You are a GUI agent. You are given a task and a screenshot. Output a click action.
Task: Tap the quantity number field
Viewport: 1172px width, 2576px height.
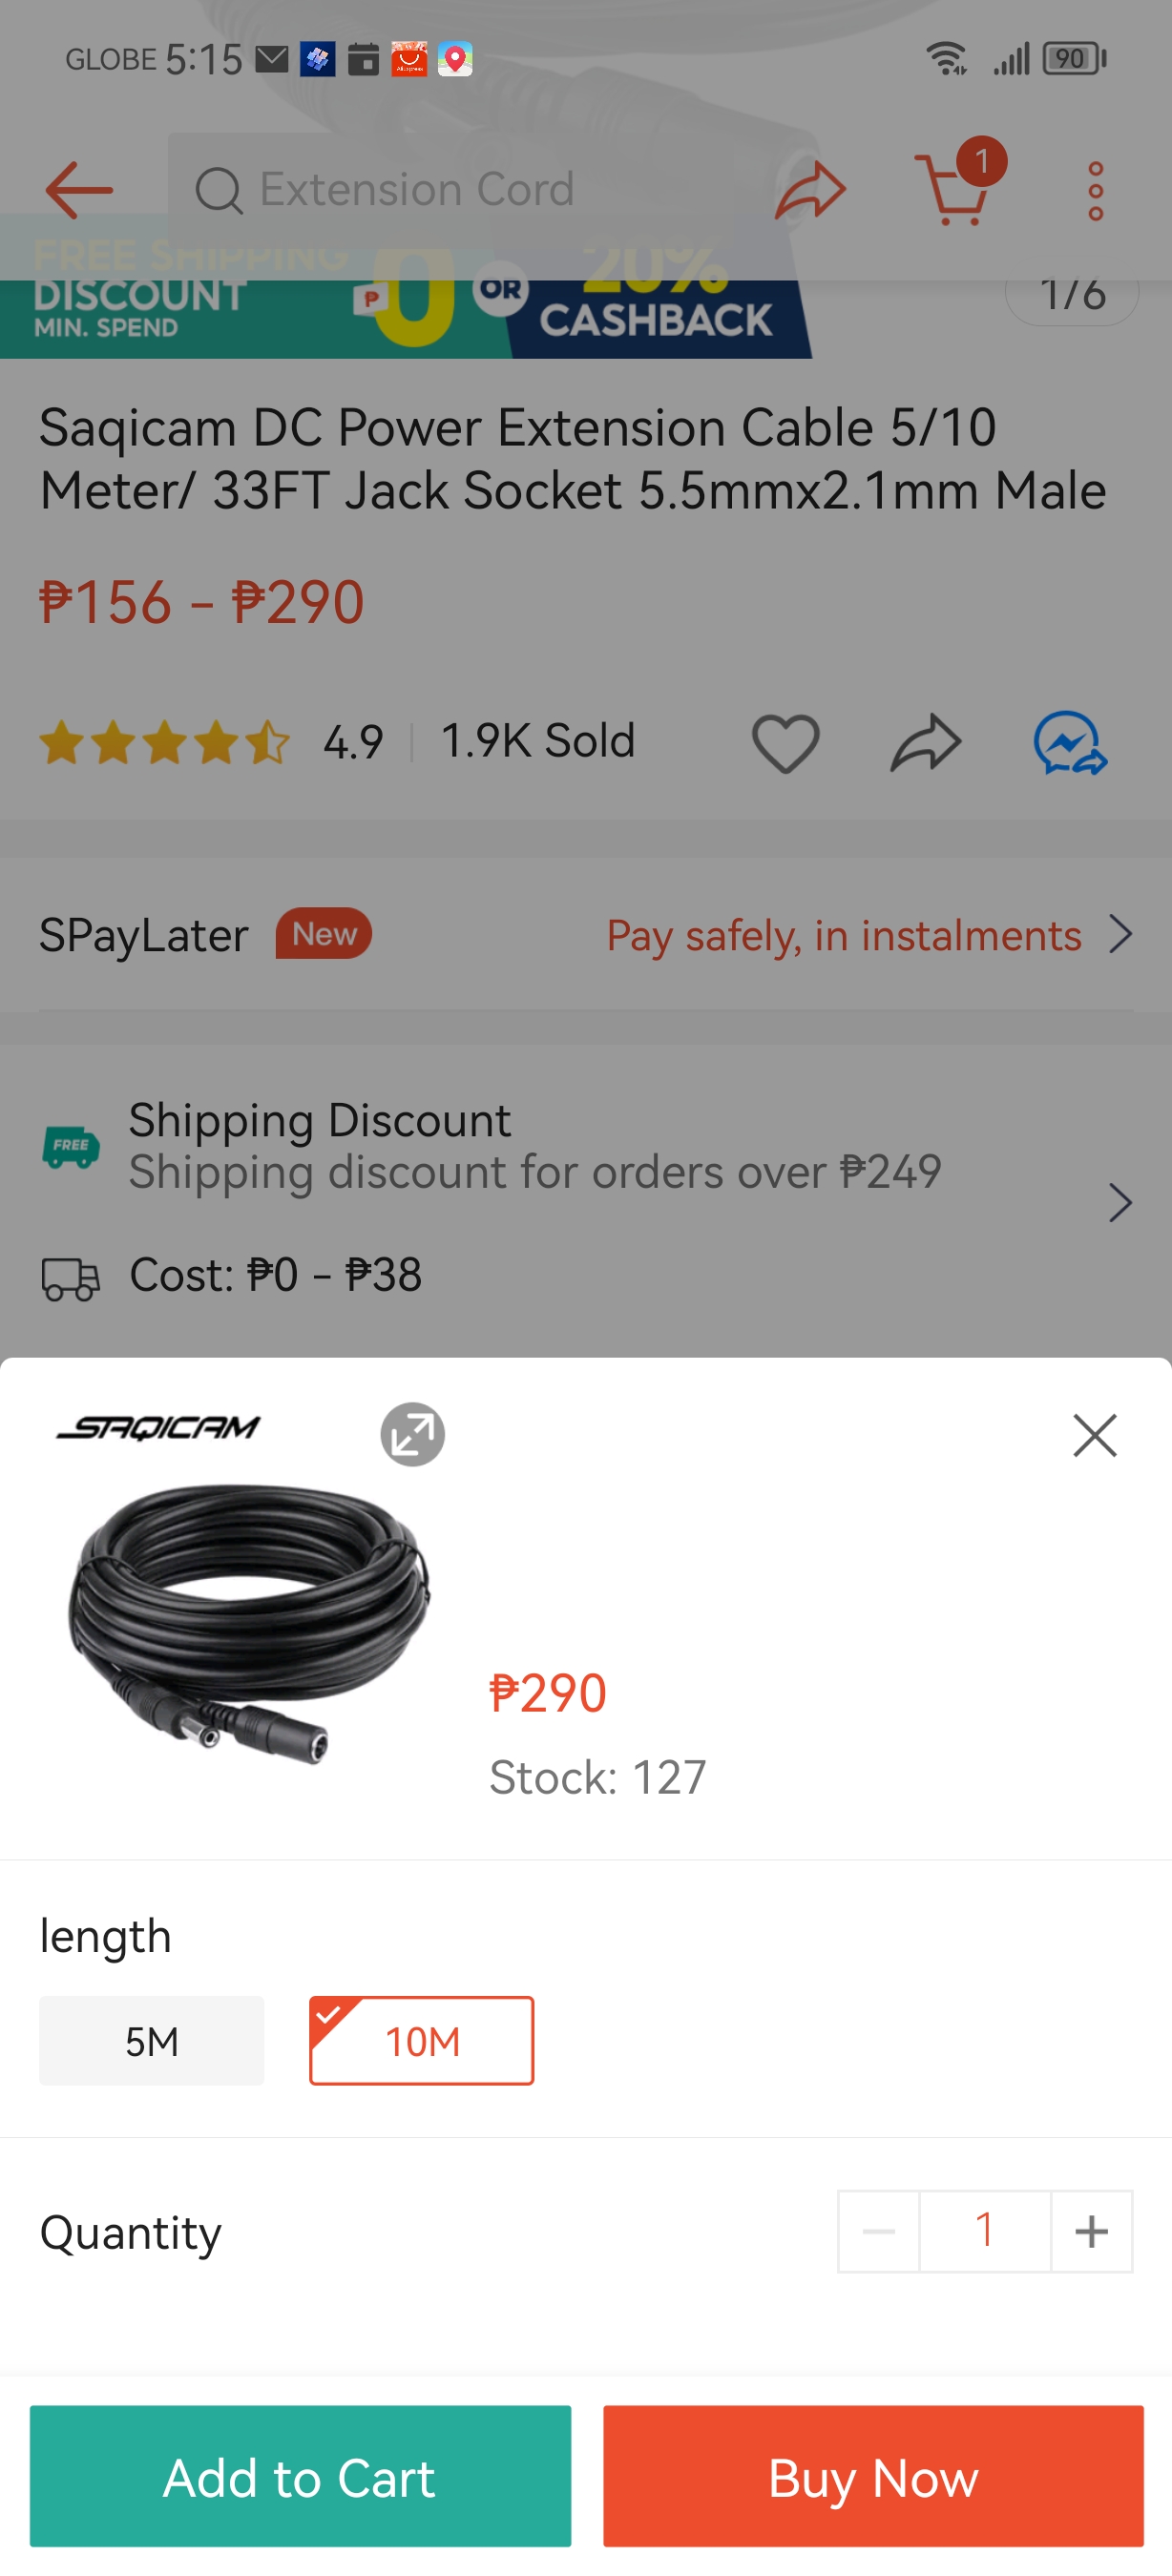985,2231
